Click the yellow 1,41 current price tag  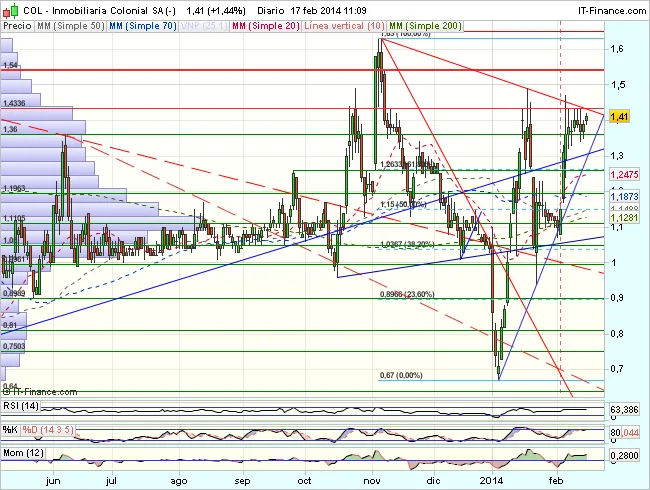[x=619, y=117]
